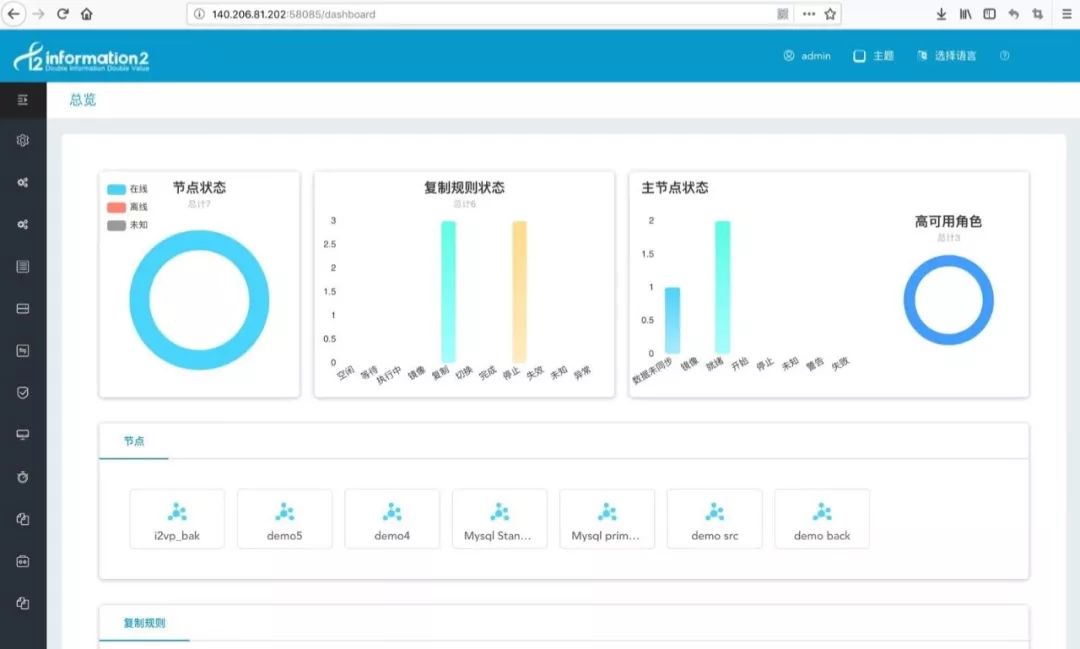Open the demo back node card
The image size is (1080, 649).
(822, 519)
